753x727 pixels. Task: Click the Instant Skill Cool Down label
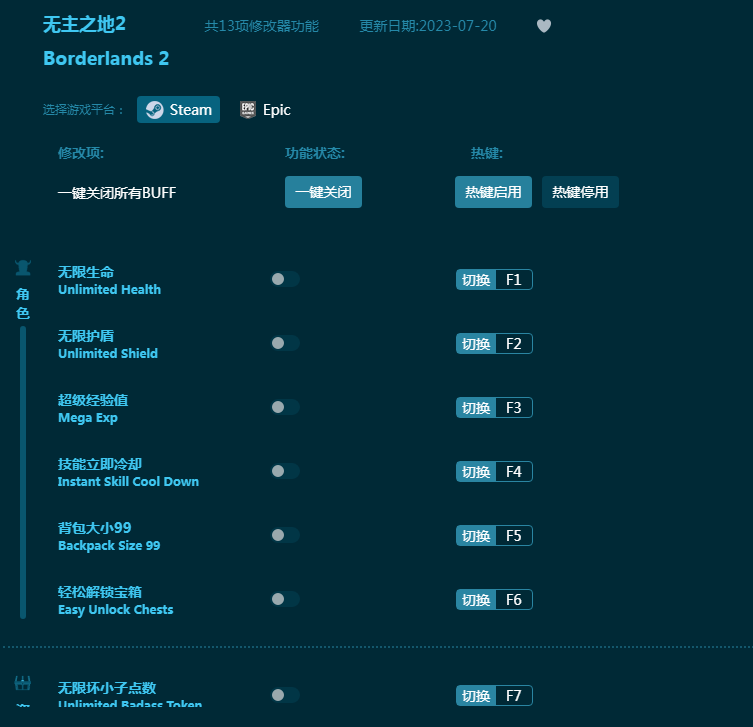click(128, 482)
